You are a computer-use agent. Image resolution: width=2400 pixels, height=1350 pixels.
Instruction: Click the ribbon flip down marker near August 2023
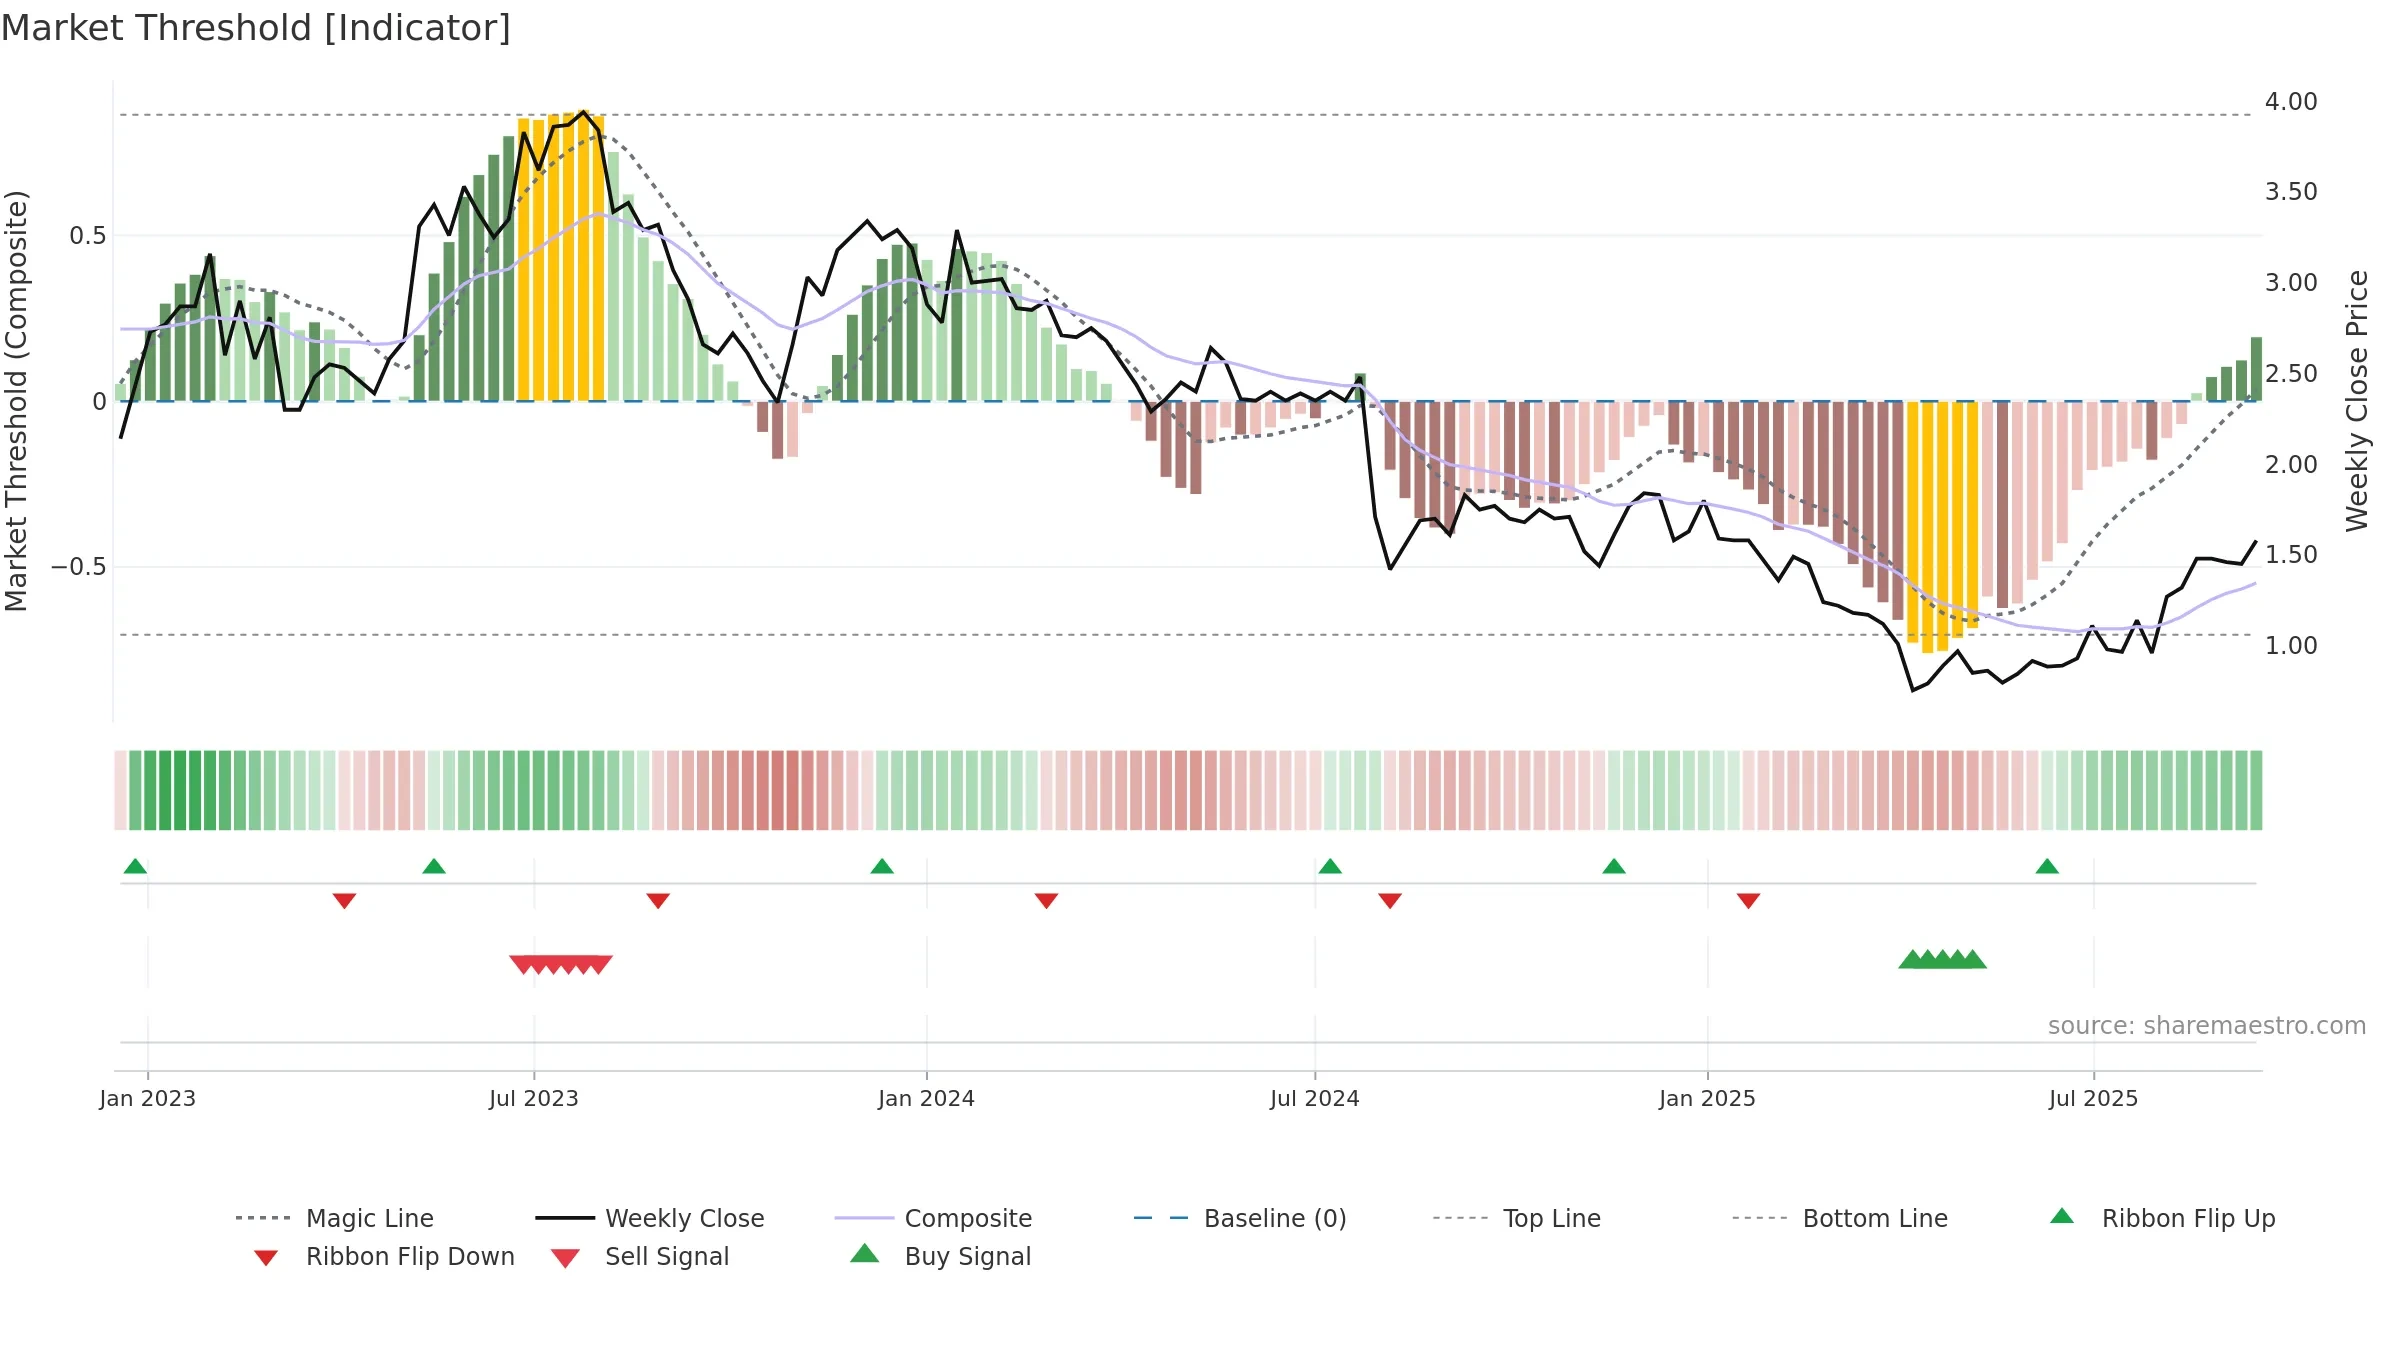click(x=658, y=901)
